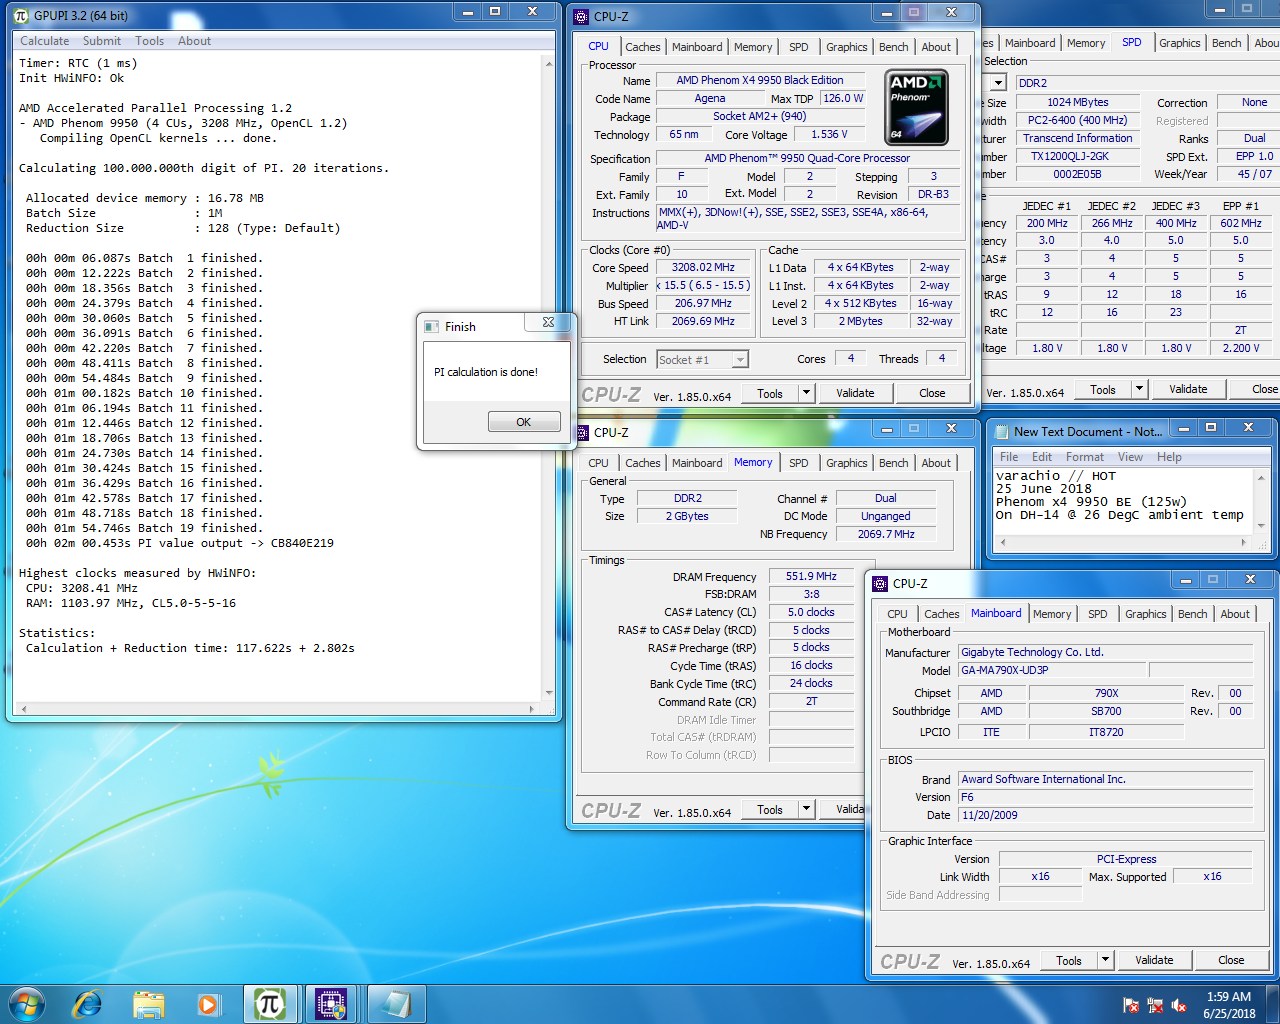The width and height of the screenshot is (1280, 1024).
Task: Expand Tools arrow in Memory CPU-Z window
Action: [x=806, y=809]
